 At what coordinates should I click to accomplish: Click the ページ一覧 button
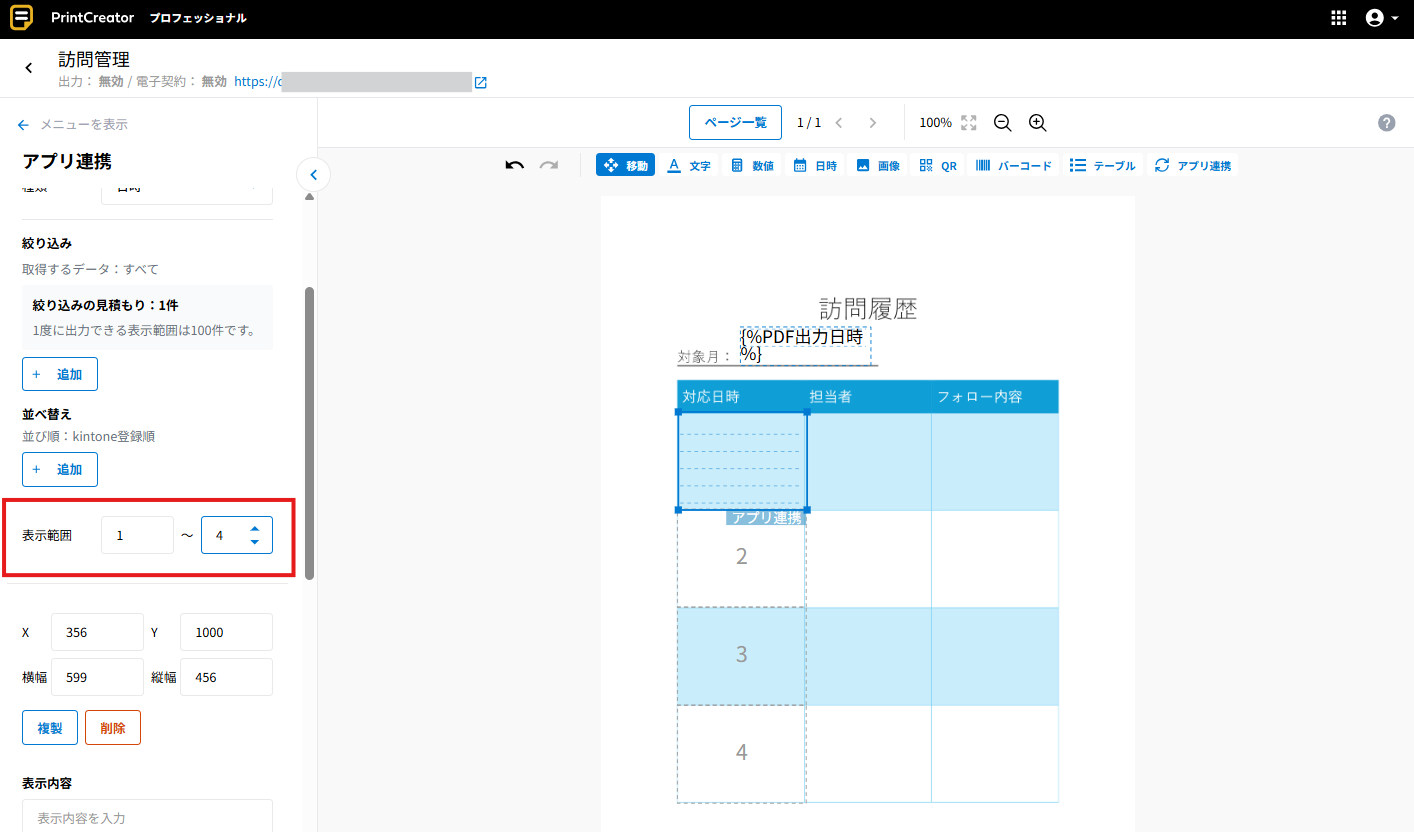click(x=735, y=122)
